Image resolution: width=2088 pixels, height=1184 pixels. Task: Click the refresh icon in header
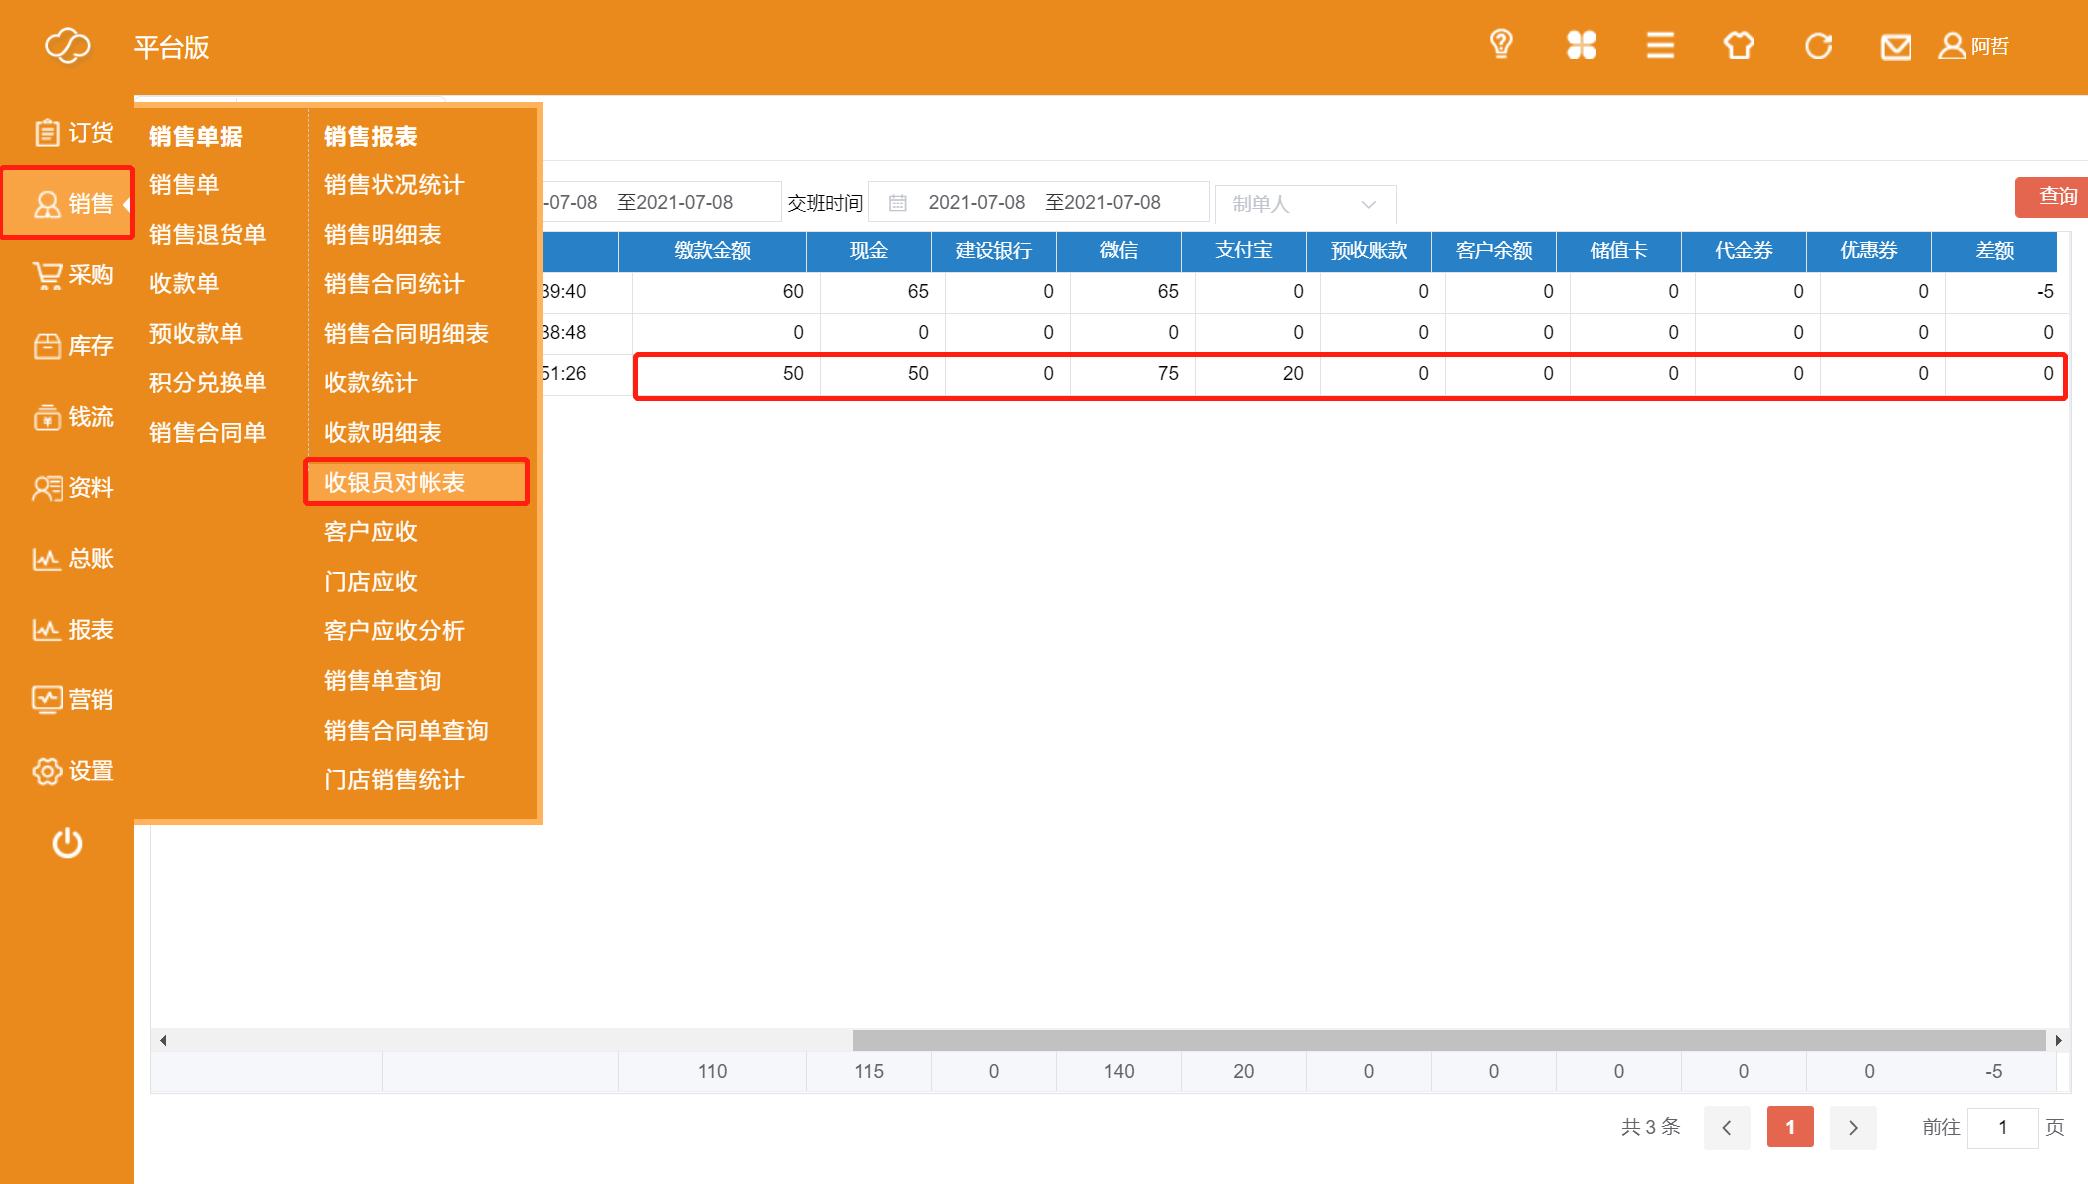(1818, 46)
